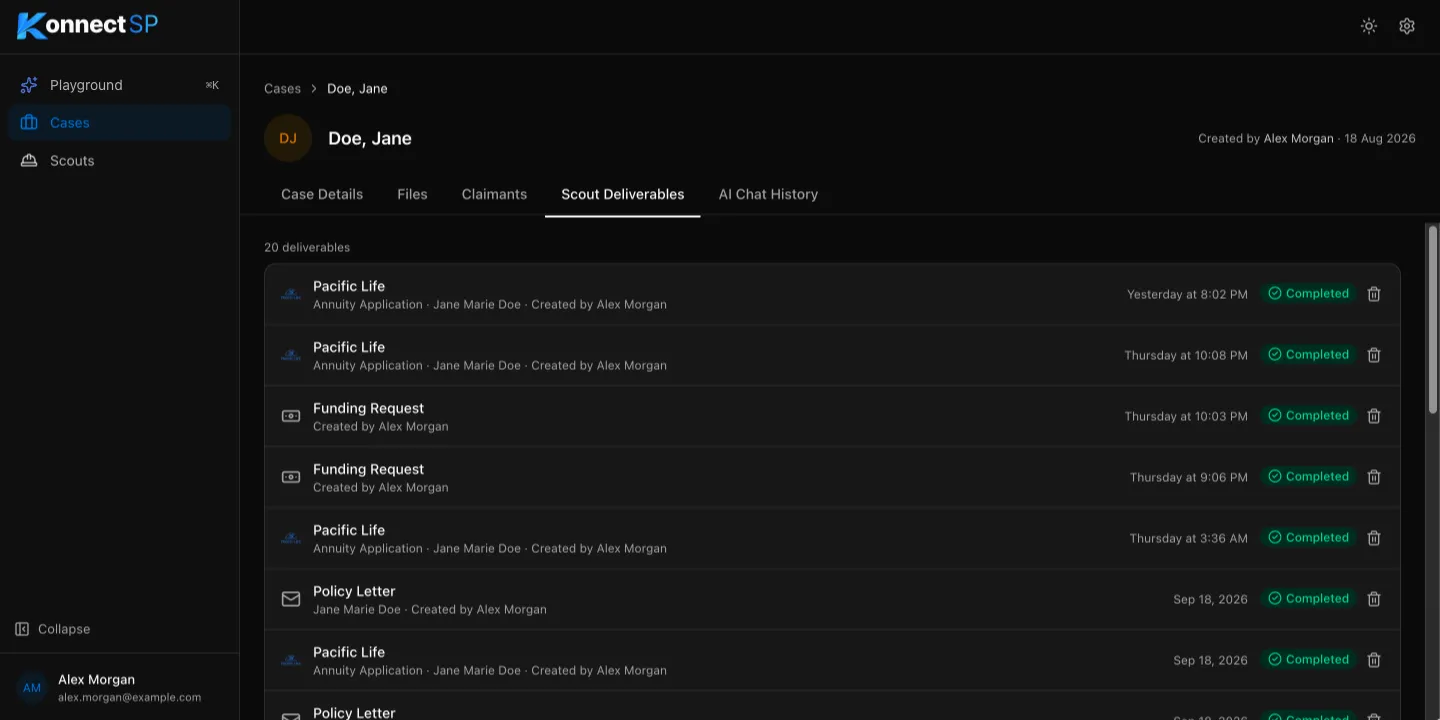Click the Cases breadcrumb link

[282, 89]
